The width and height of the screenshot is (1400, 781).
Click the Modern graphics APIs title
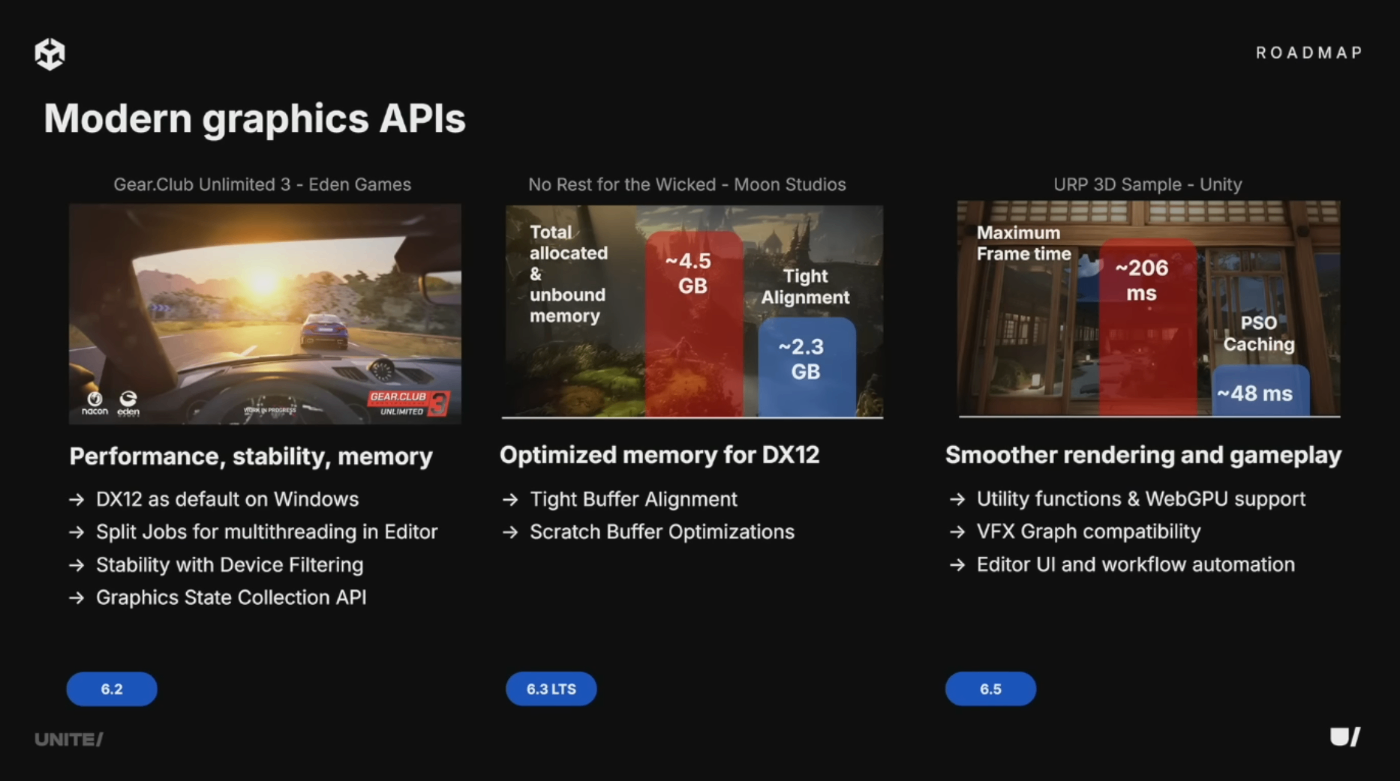tap(255, 119)
